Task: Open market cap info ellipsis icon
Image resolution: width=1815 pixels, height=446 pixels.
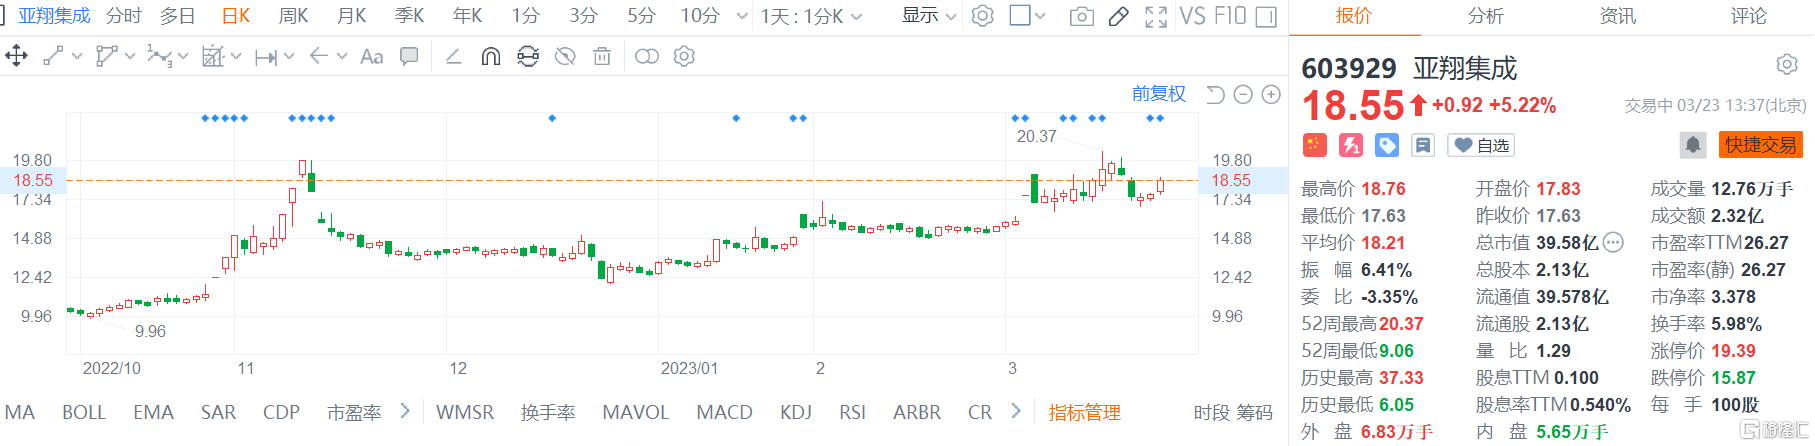Action: point(1613,242)
